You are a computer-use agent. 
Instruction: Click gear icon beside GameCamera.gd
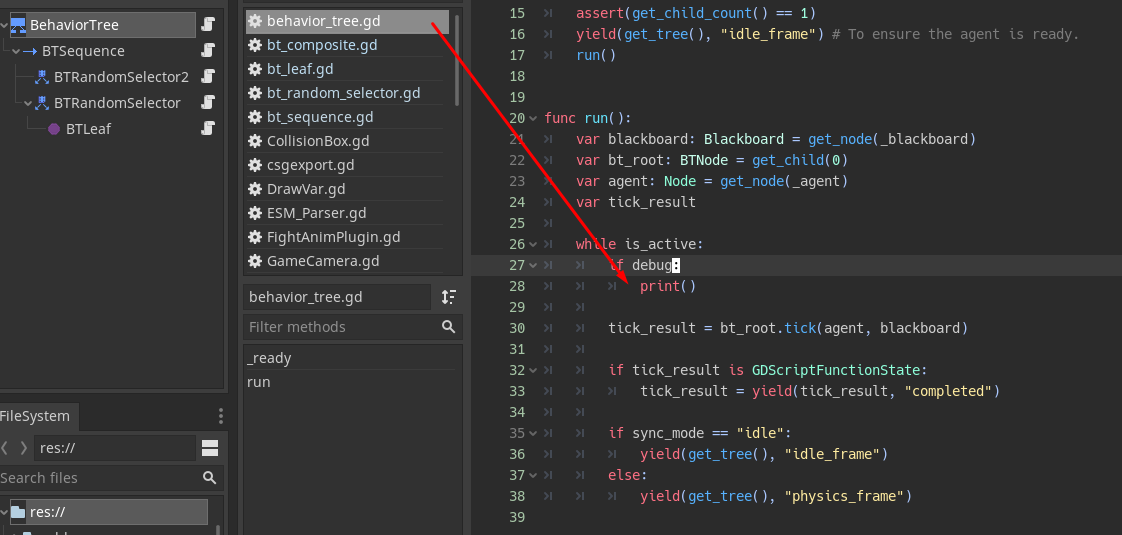pyautogui.click(x=255, y=261)
